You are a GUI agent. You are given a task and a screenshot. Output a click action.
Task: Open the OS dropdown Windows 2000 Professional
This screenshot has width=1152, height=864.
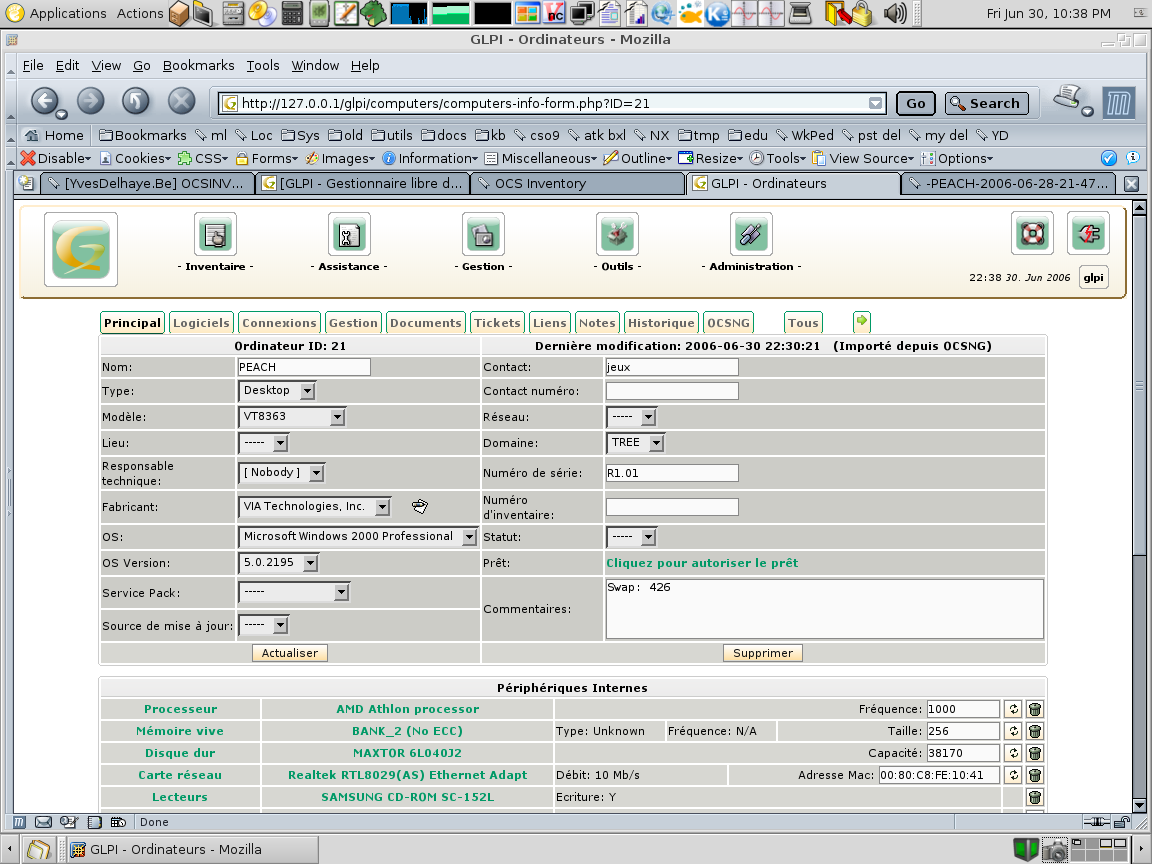click(358, 537)
